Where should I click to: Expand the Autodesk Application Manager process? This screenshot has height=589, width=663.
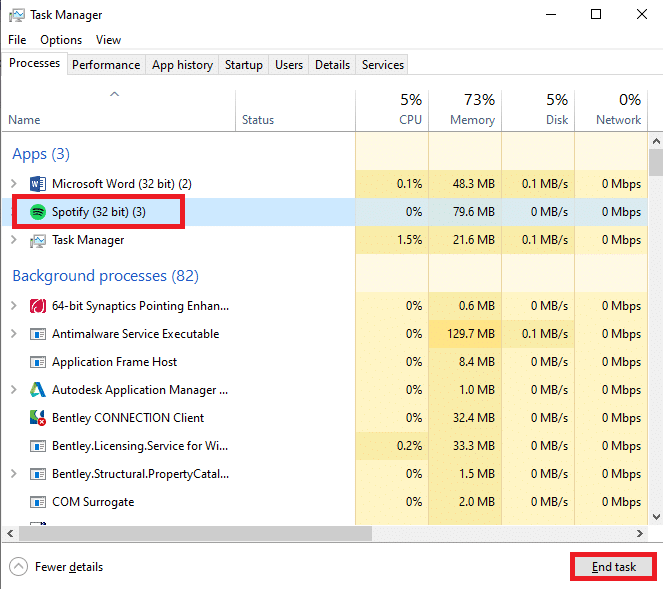coord(14,389)
